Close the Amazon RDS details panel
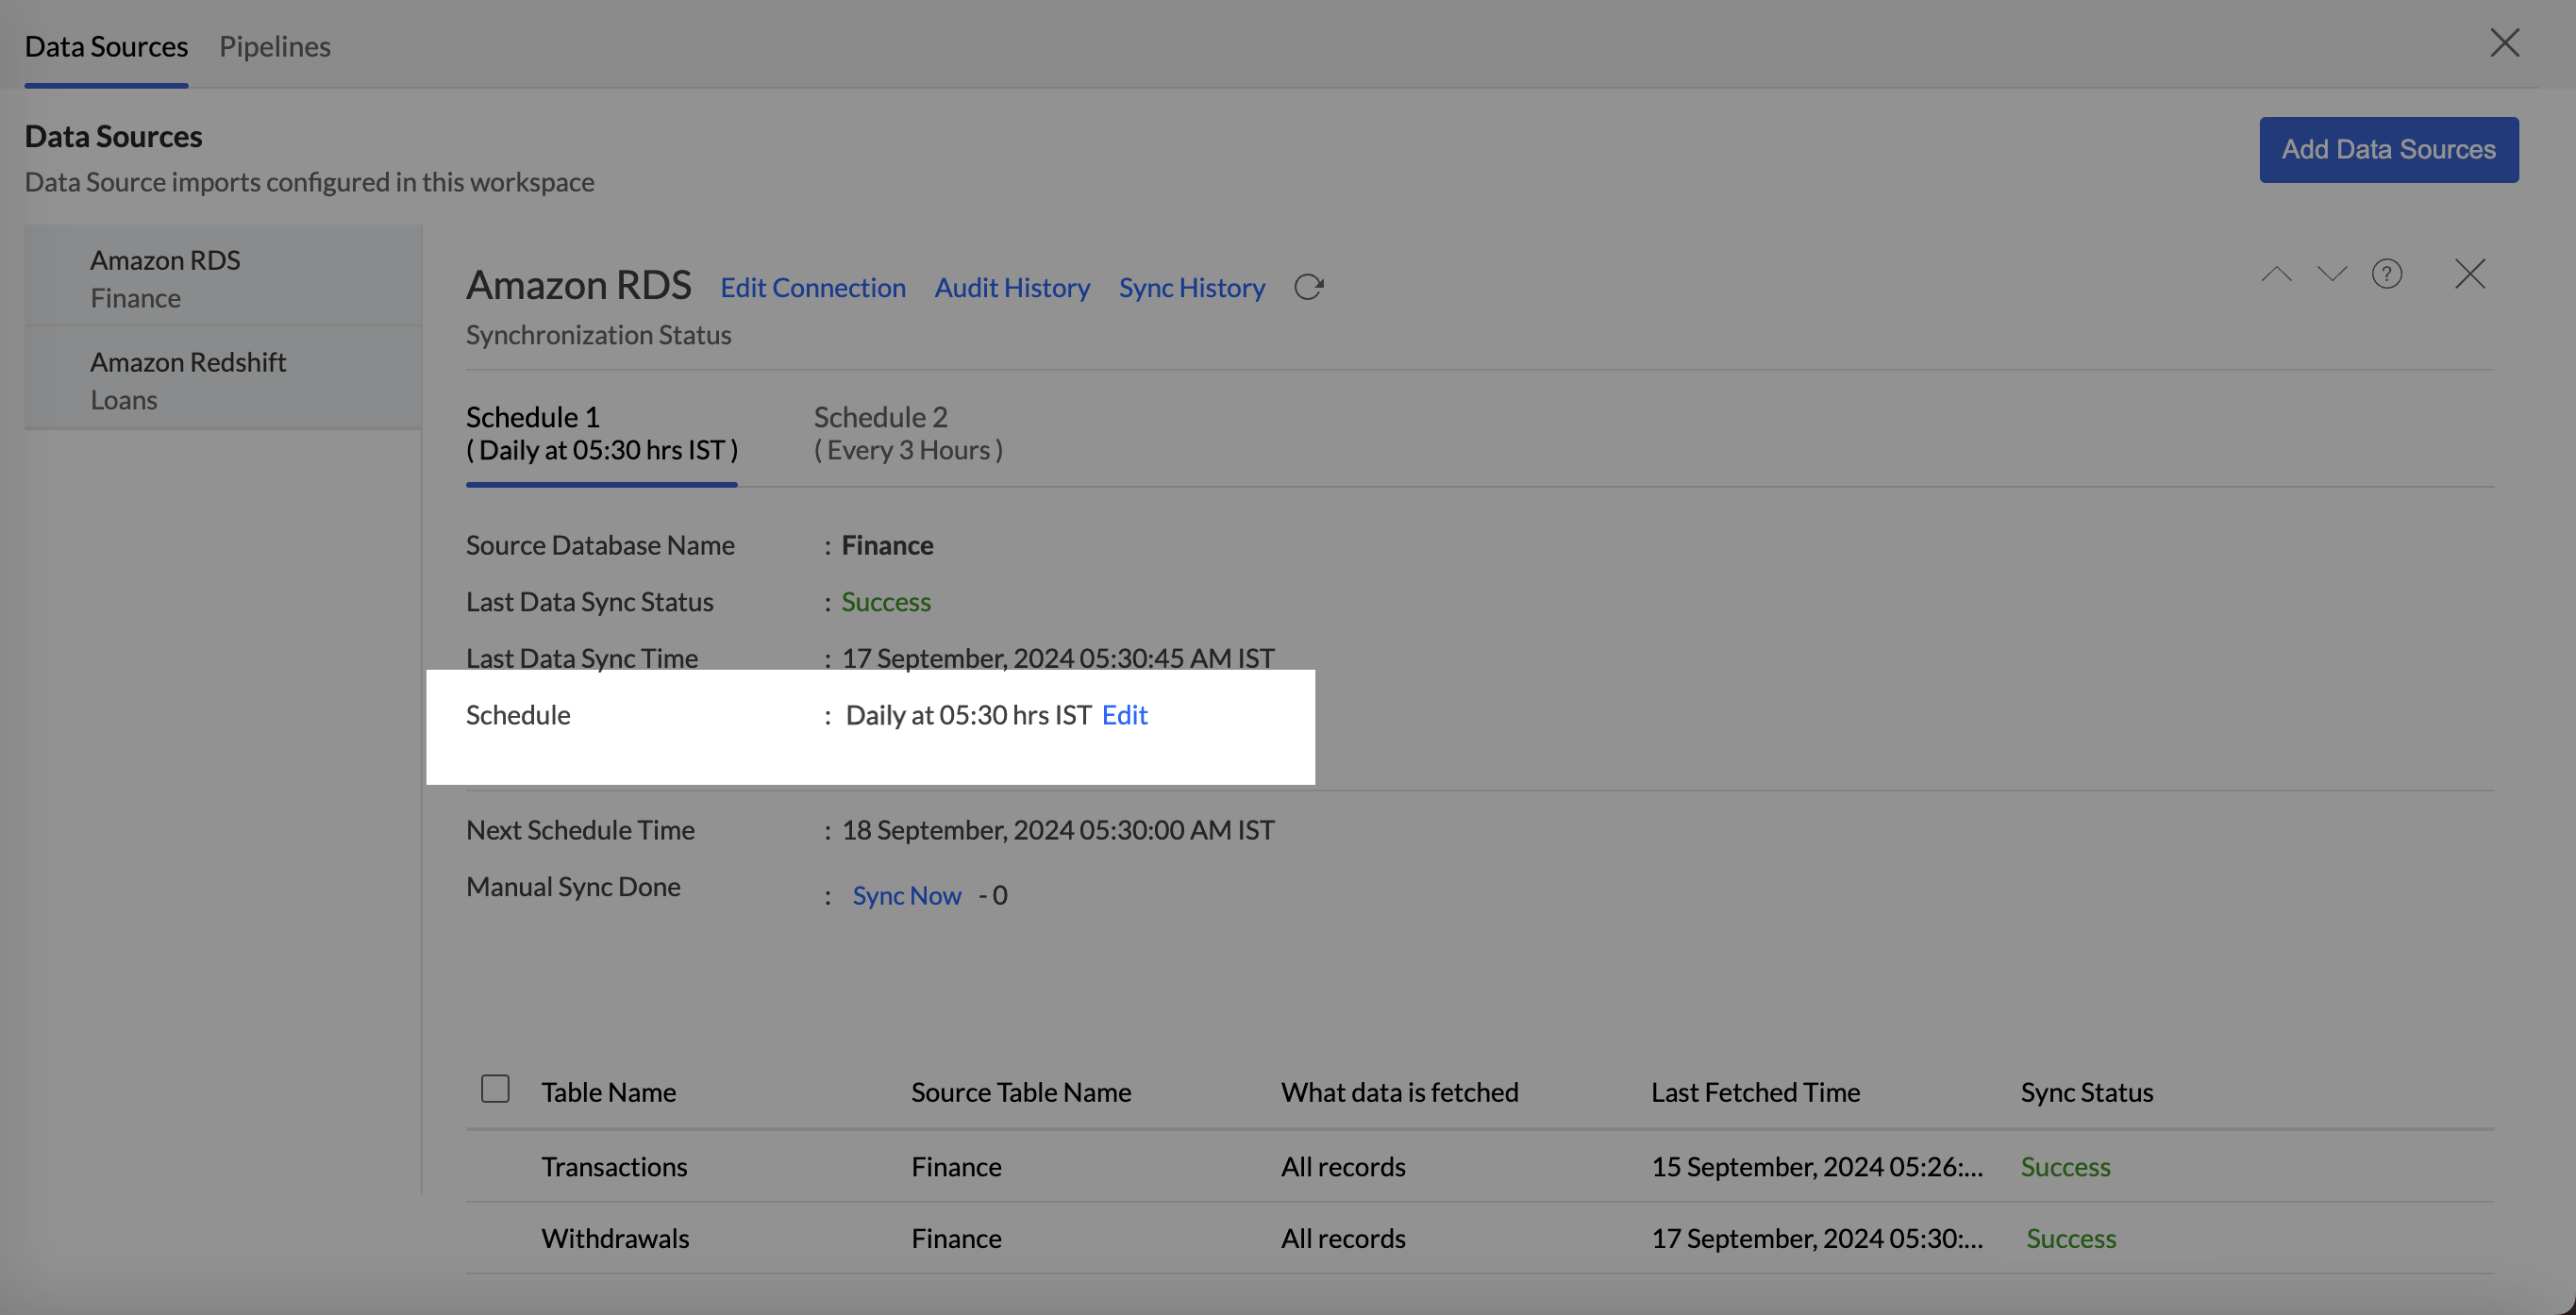This screenshot has height=1315, width=2576. 2469,274
